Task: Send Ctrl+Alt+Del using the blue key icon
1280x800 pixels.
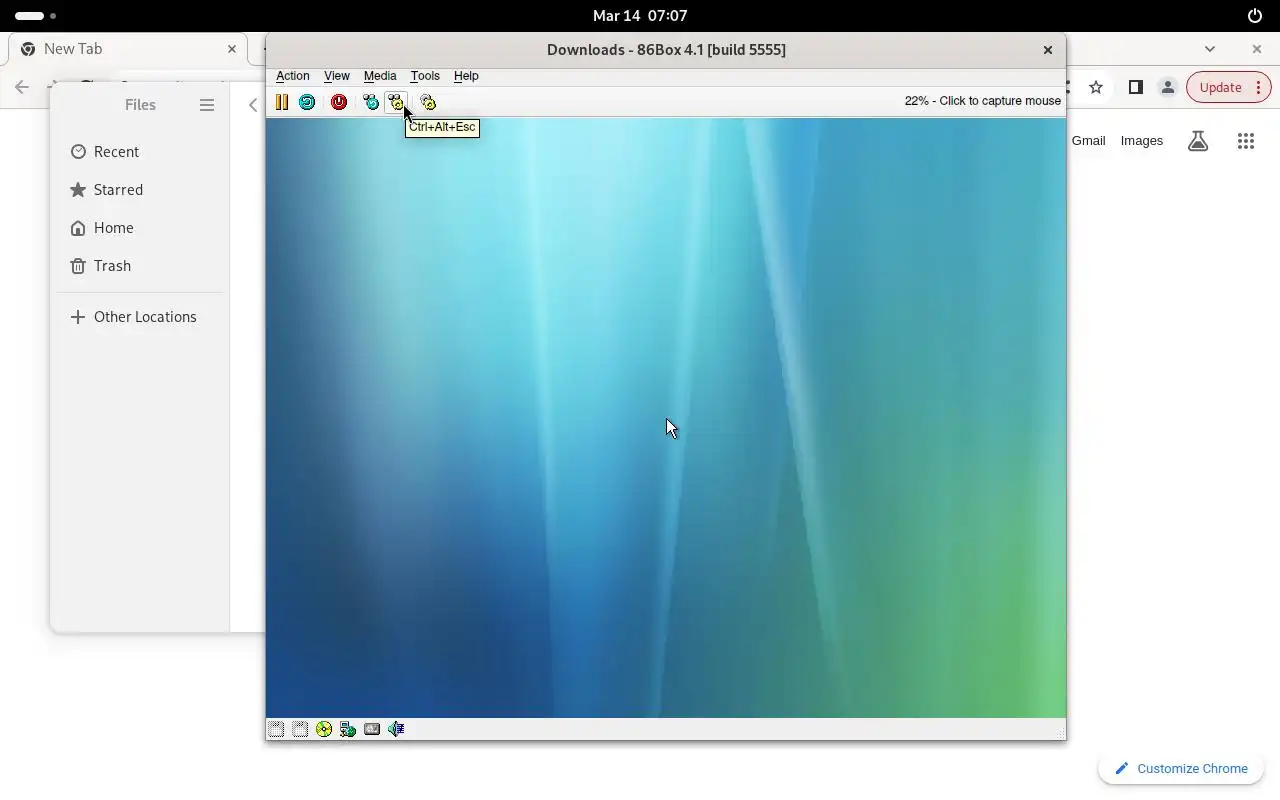Action: point(371,102)
